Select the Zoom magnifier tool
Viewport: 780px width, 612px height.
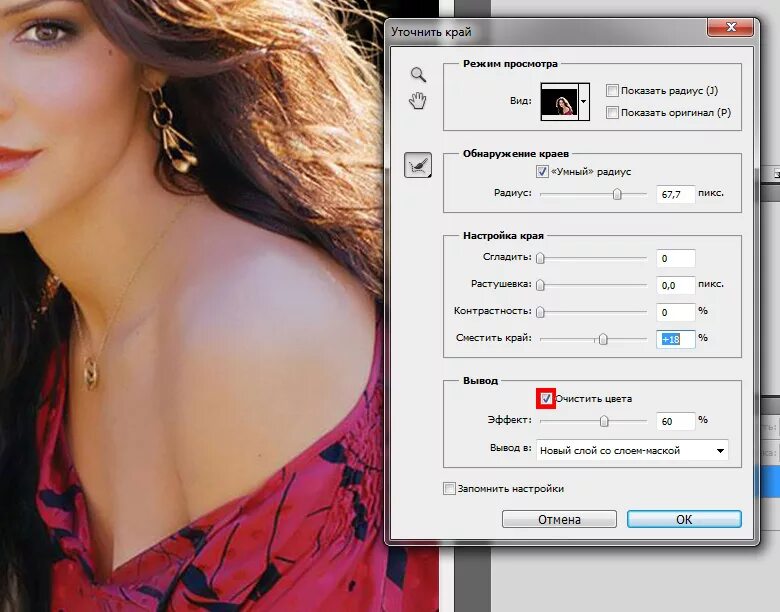(418, 75)
